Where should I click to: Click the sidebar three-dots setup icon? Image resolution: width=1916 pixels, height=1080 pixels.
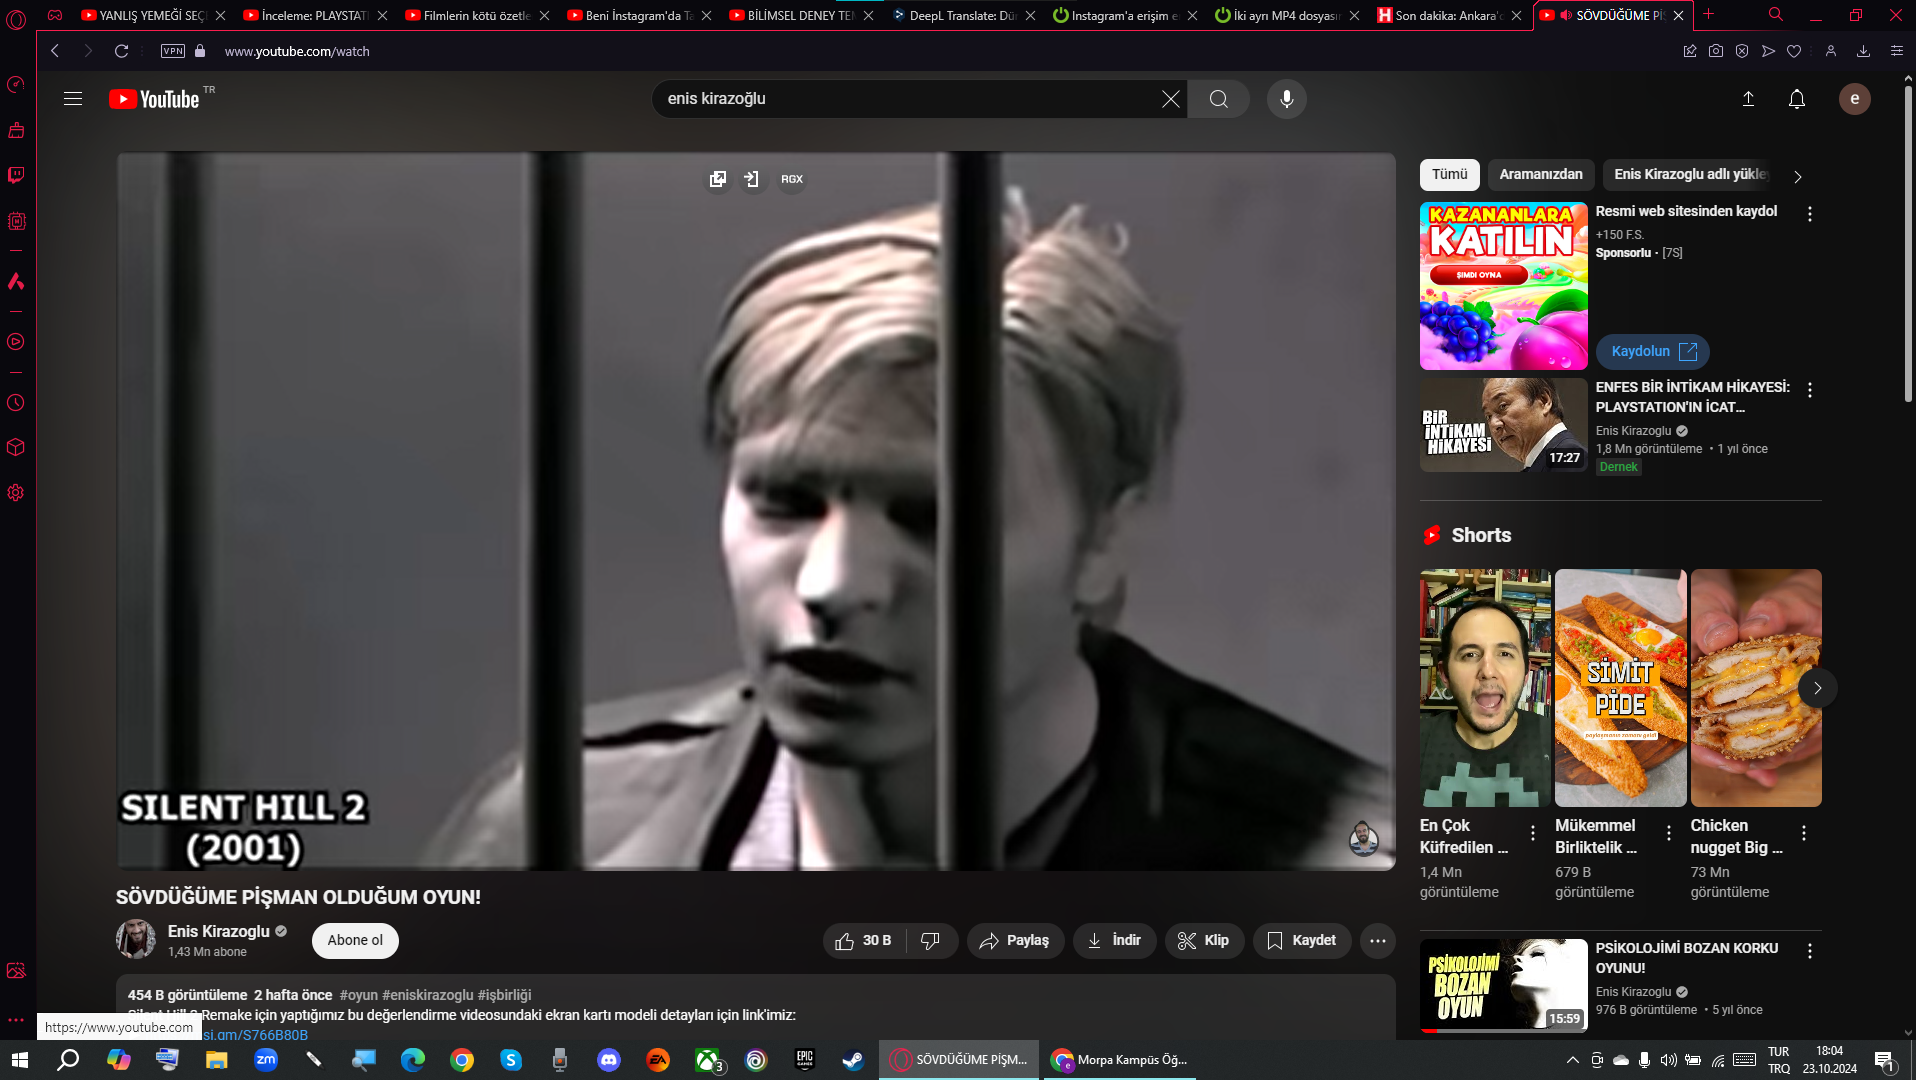tap(16, 1020)
